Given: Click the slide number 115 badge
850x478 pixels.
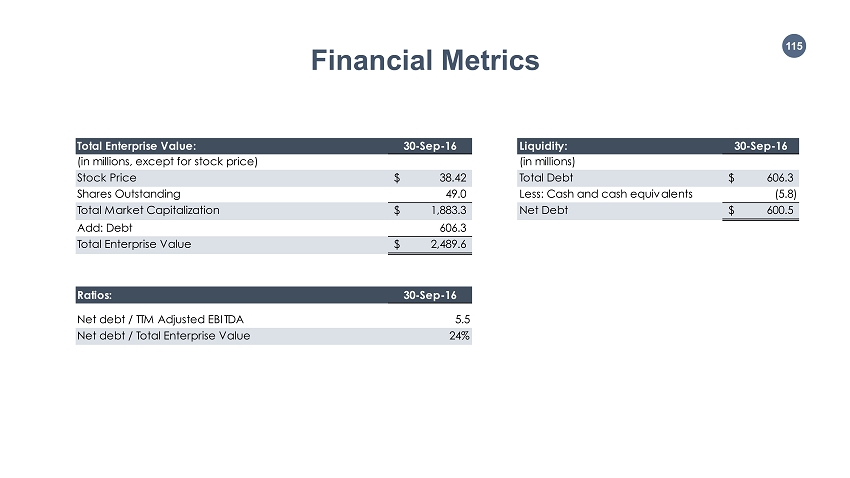Looking at the screenshot, I should click(x=793, y=46).
